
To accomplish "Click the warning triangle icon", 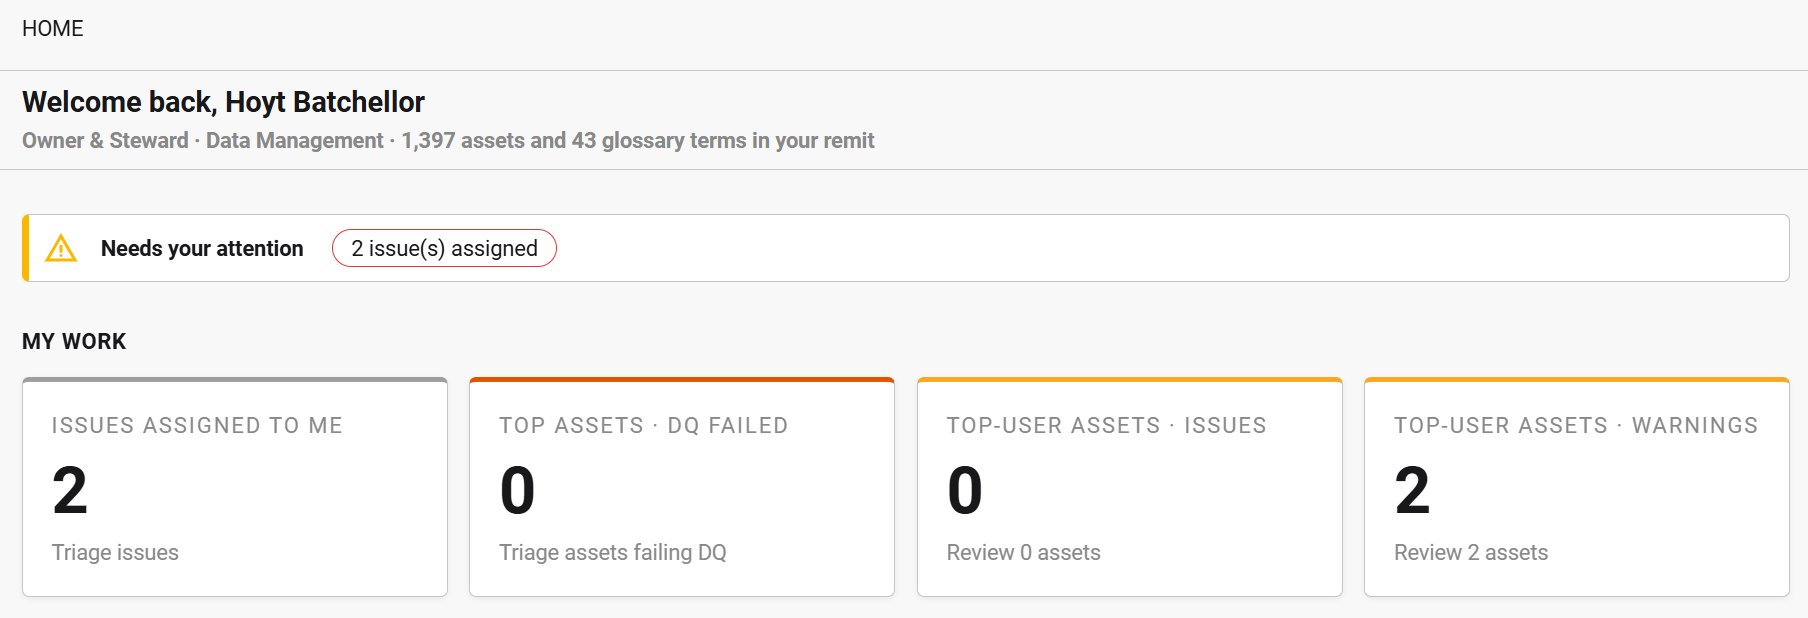I will (61, 248).
